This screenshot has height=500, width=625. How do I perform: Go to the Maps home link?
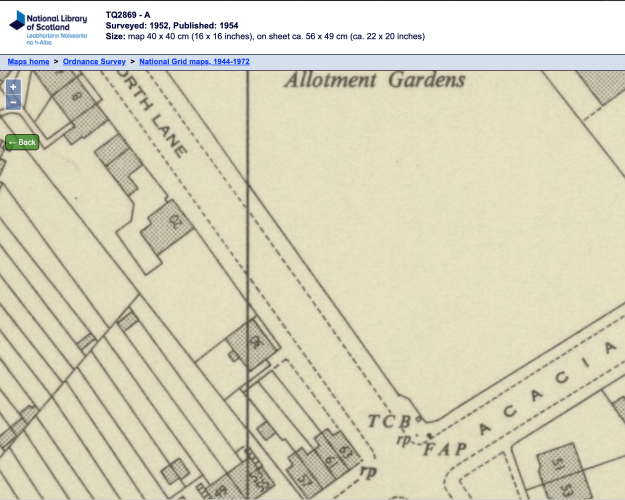(29, 62)
